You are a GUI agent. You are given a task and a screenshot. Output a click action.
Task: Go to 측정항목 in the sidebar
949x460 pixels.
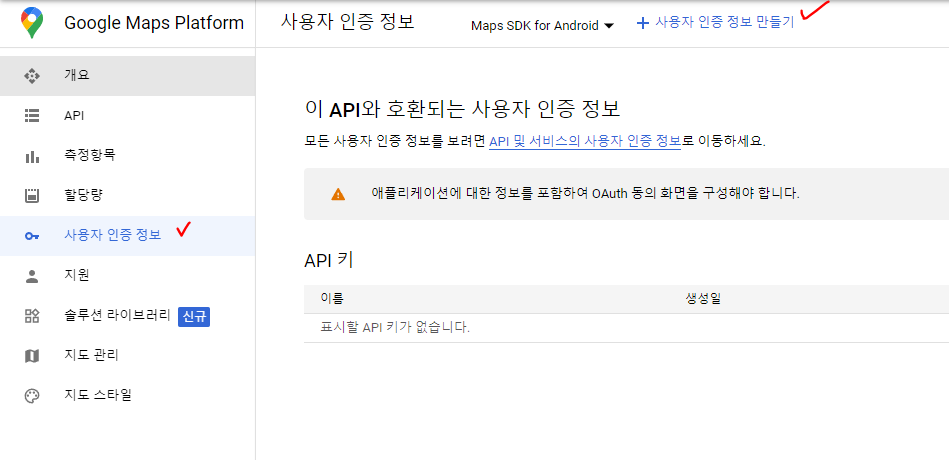(x=128, y=156)
